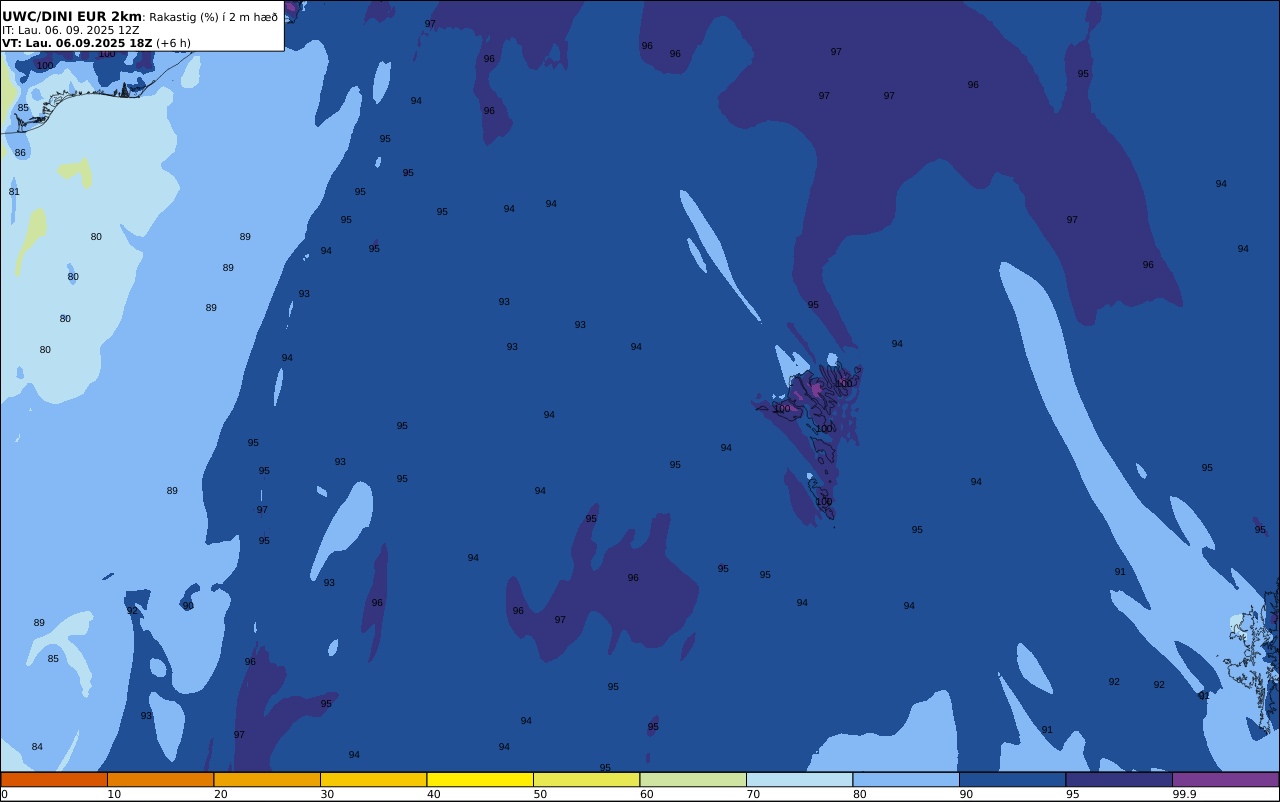Select the golden 30–40 legend swatch

[373, 779]
